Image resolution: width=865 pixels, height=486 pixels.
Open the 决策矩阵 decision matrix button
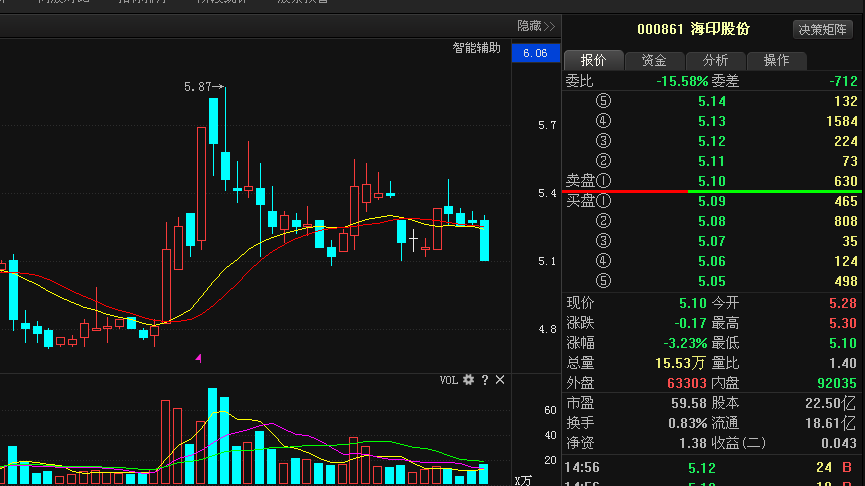[825, 29]
